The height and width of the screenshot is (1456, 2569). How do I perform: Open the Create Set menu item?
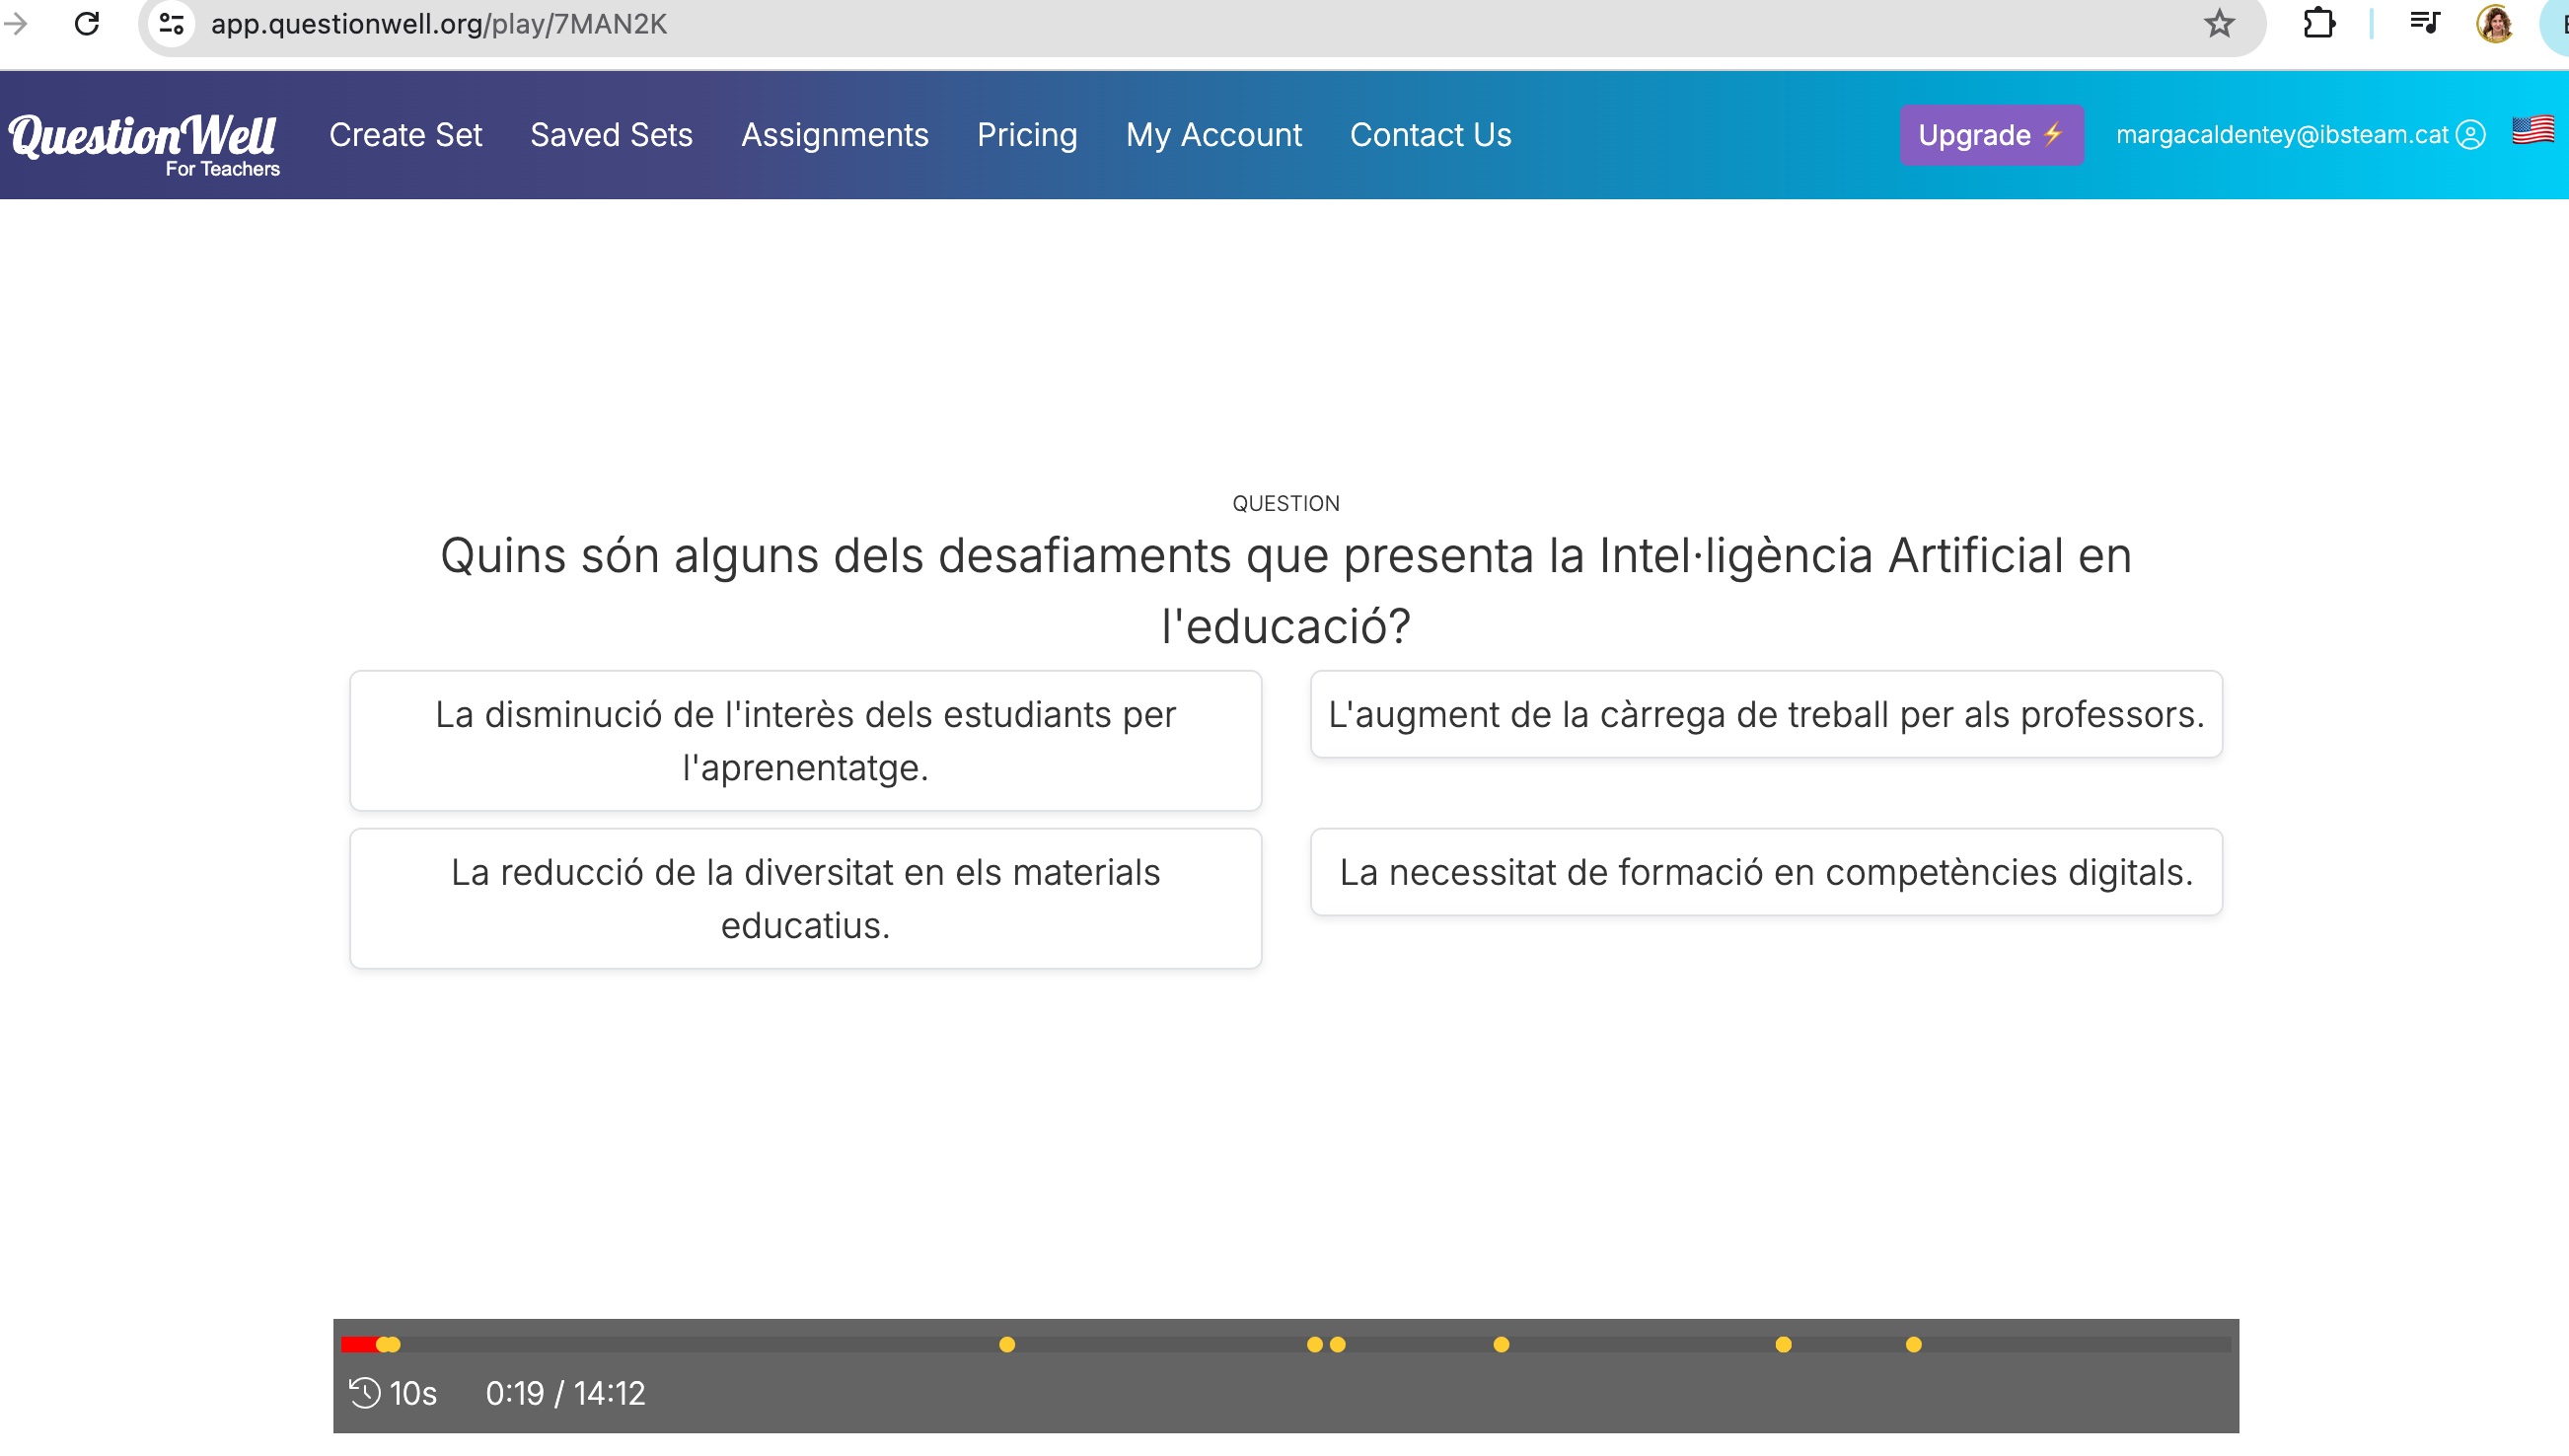tap(405, 134)
